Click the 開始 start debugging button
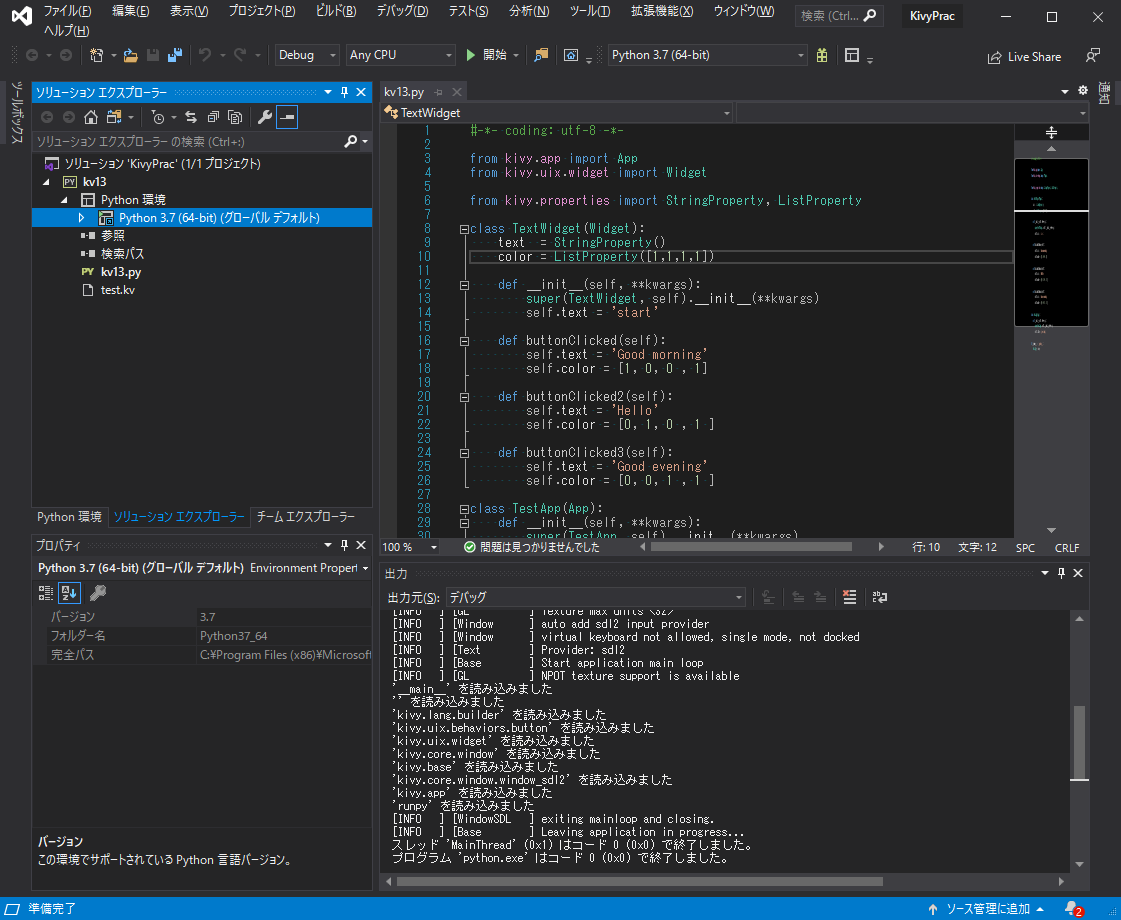The width and height of the screenshot is (1121, 920). pos(486,55)
